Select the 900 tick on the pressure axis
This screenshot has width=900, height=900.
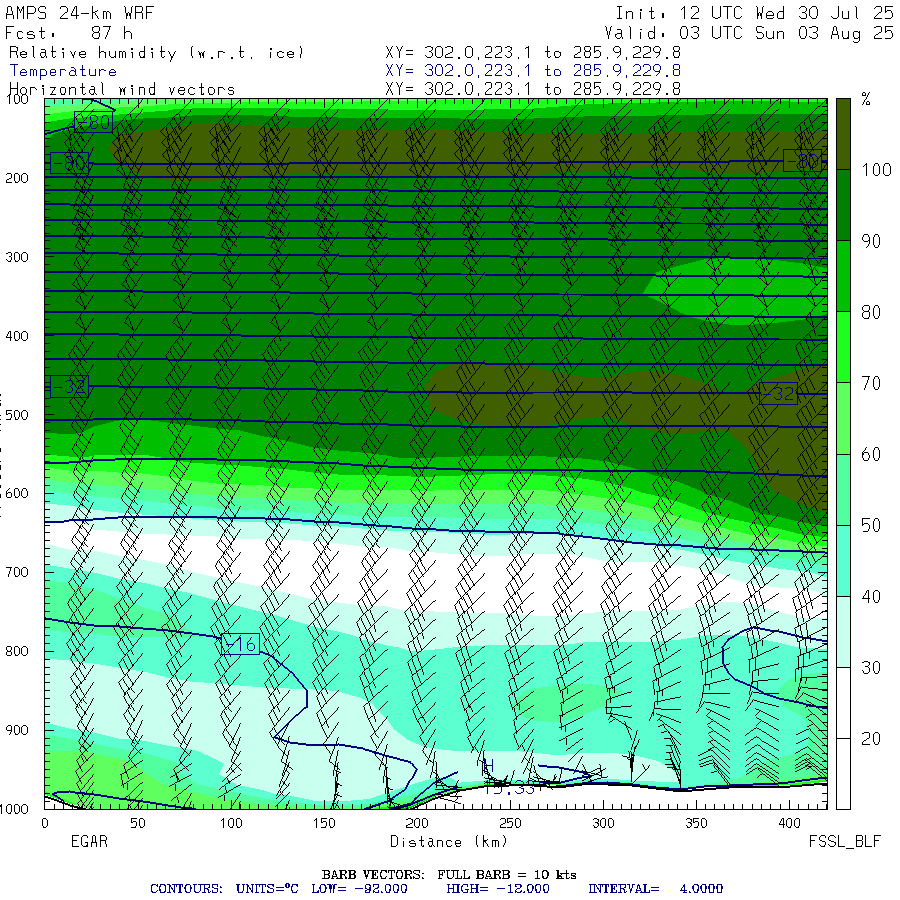pos(17,730)
